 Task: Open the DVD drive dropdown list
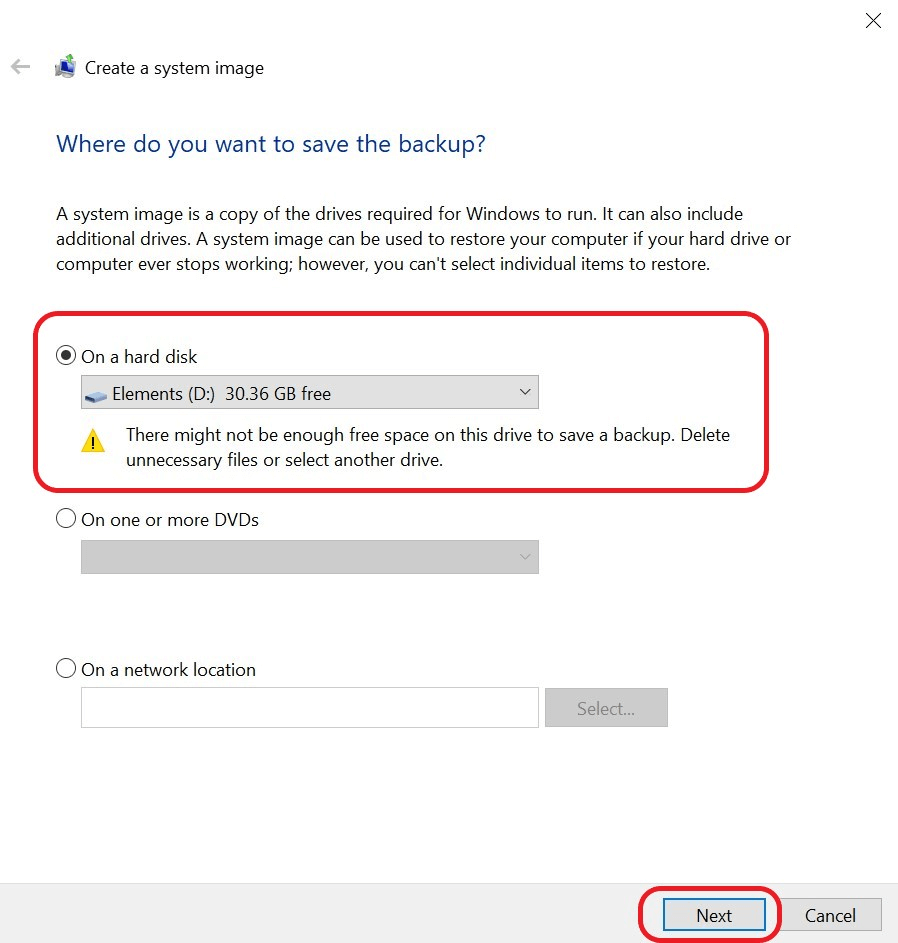tap(310, 557)
